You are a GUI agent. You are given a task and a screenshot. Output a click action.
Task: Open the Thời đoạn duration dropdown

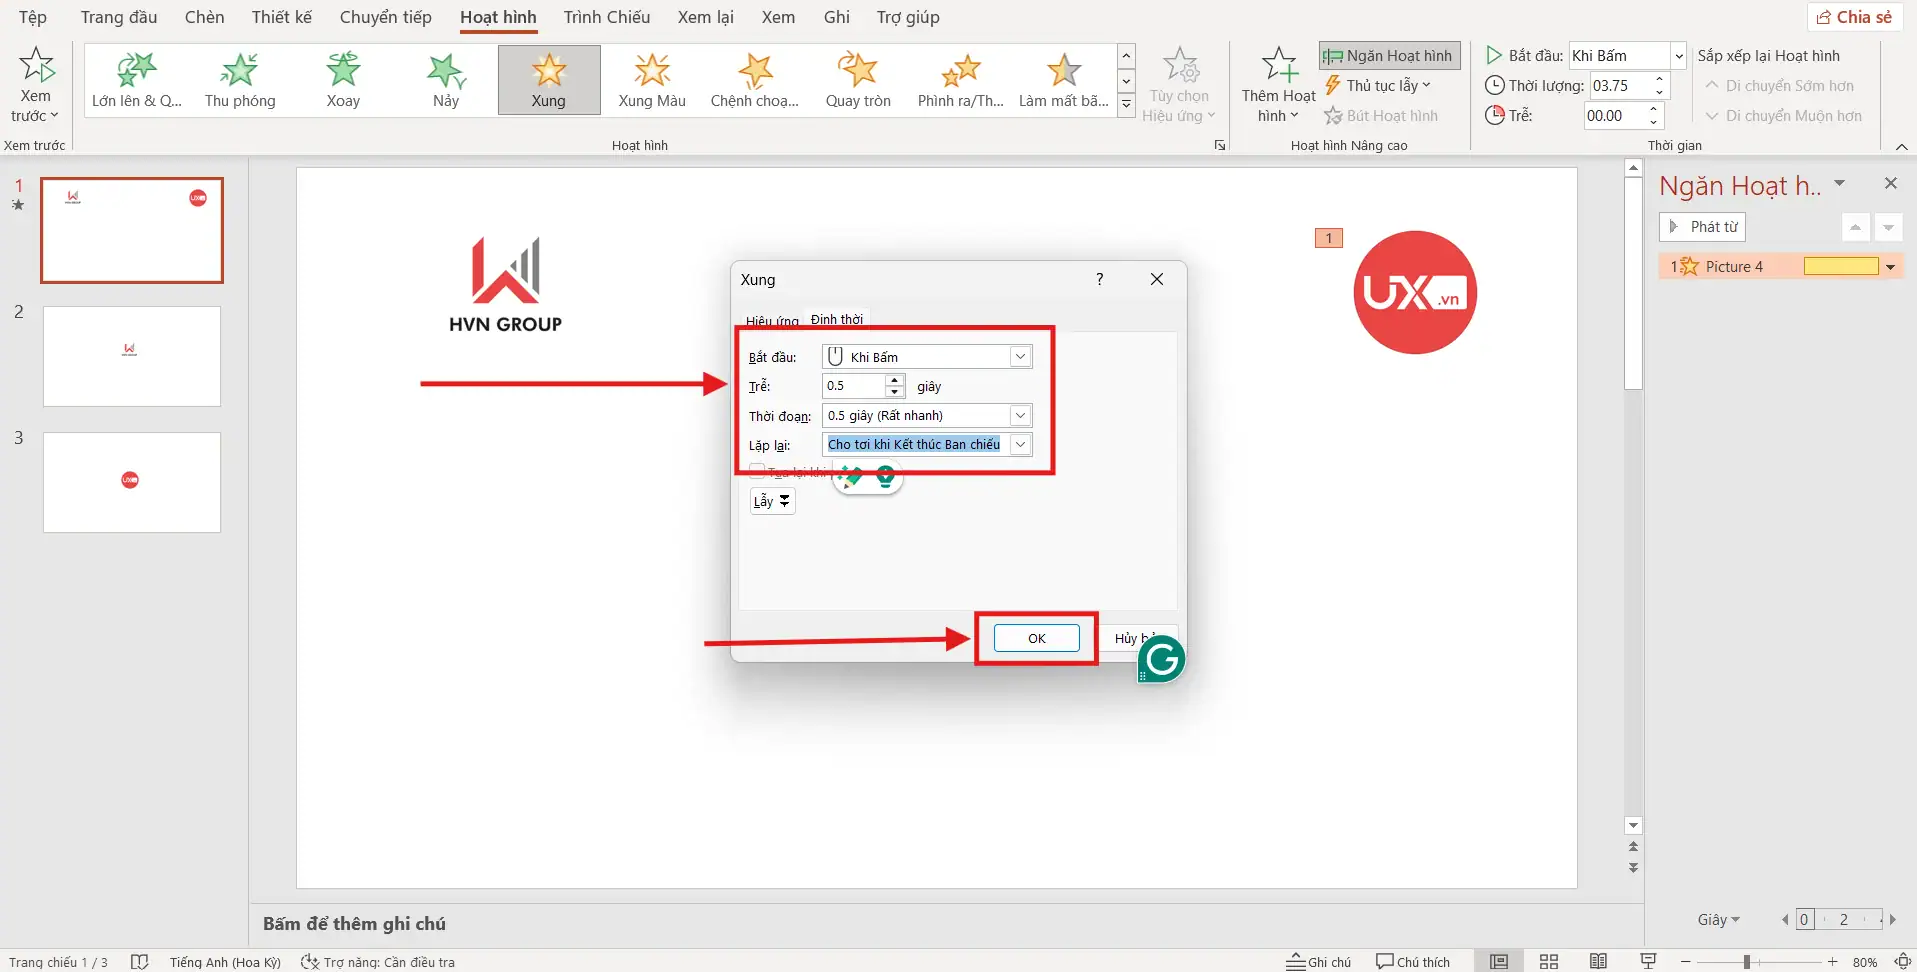tap(1020, 416)
